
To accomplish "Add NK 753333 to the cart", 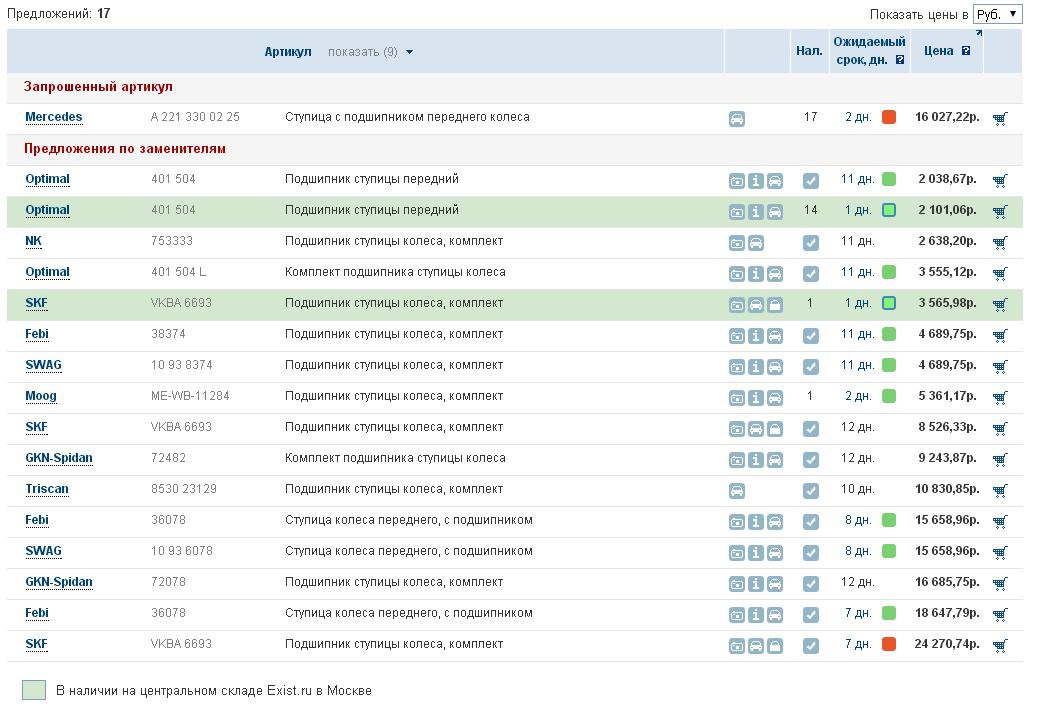I will coord(1000,243).
